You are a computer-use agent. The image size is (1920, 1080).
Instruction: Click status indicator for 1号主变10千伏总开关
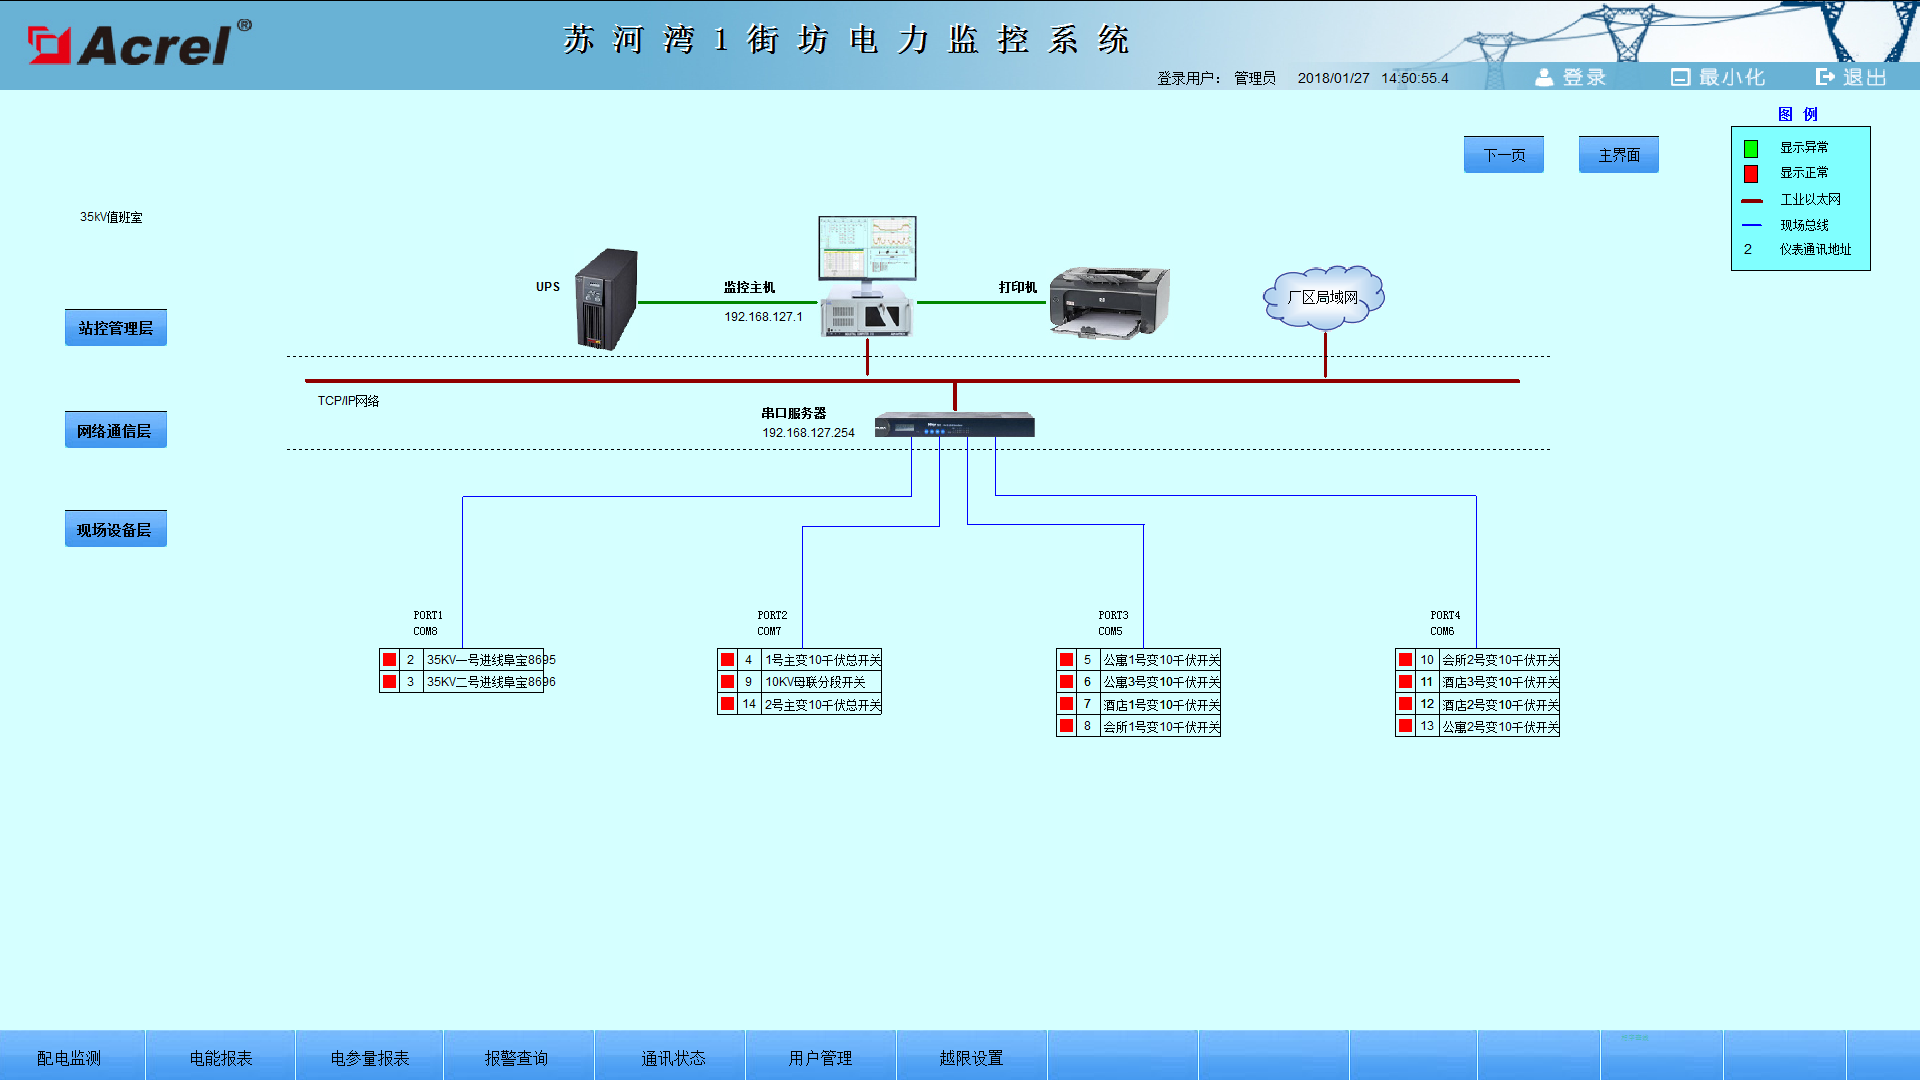pos(728,660)
